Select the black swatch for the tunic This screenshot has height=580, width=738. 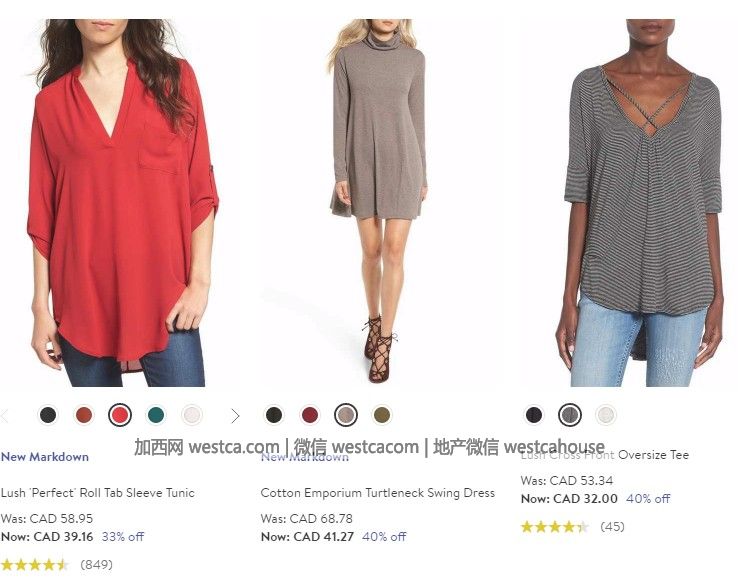coord(48,415)
